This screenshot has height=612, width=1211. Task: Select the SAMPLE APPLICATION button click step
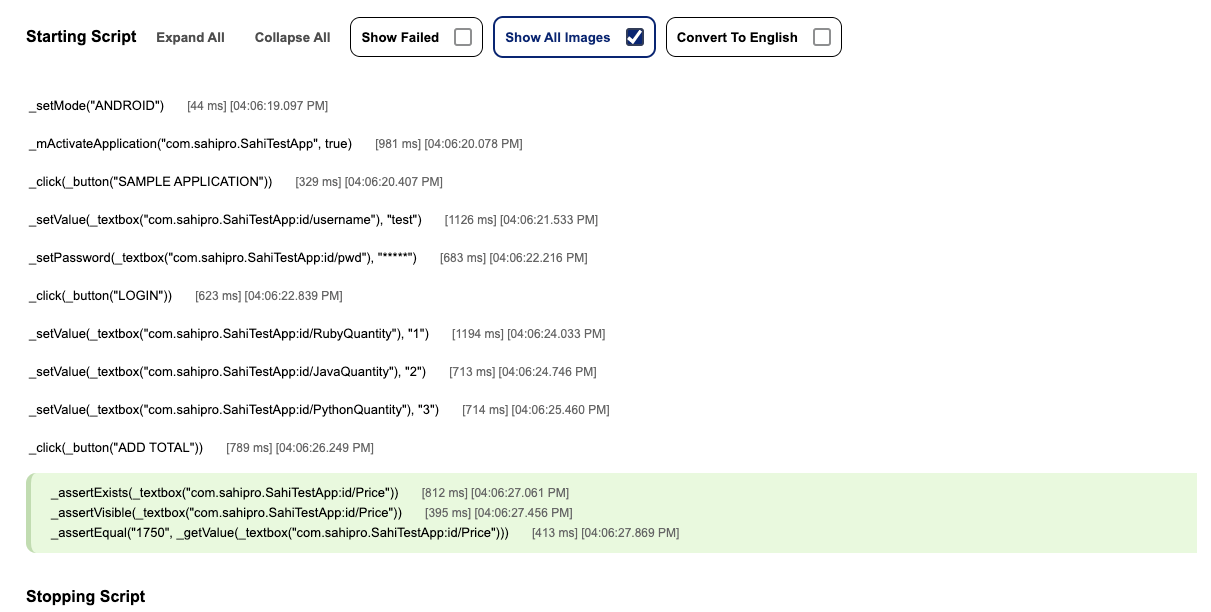150,181
